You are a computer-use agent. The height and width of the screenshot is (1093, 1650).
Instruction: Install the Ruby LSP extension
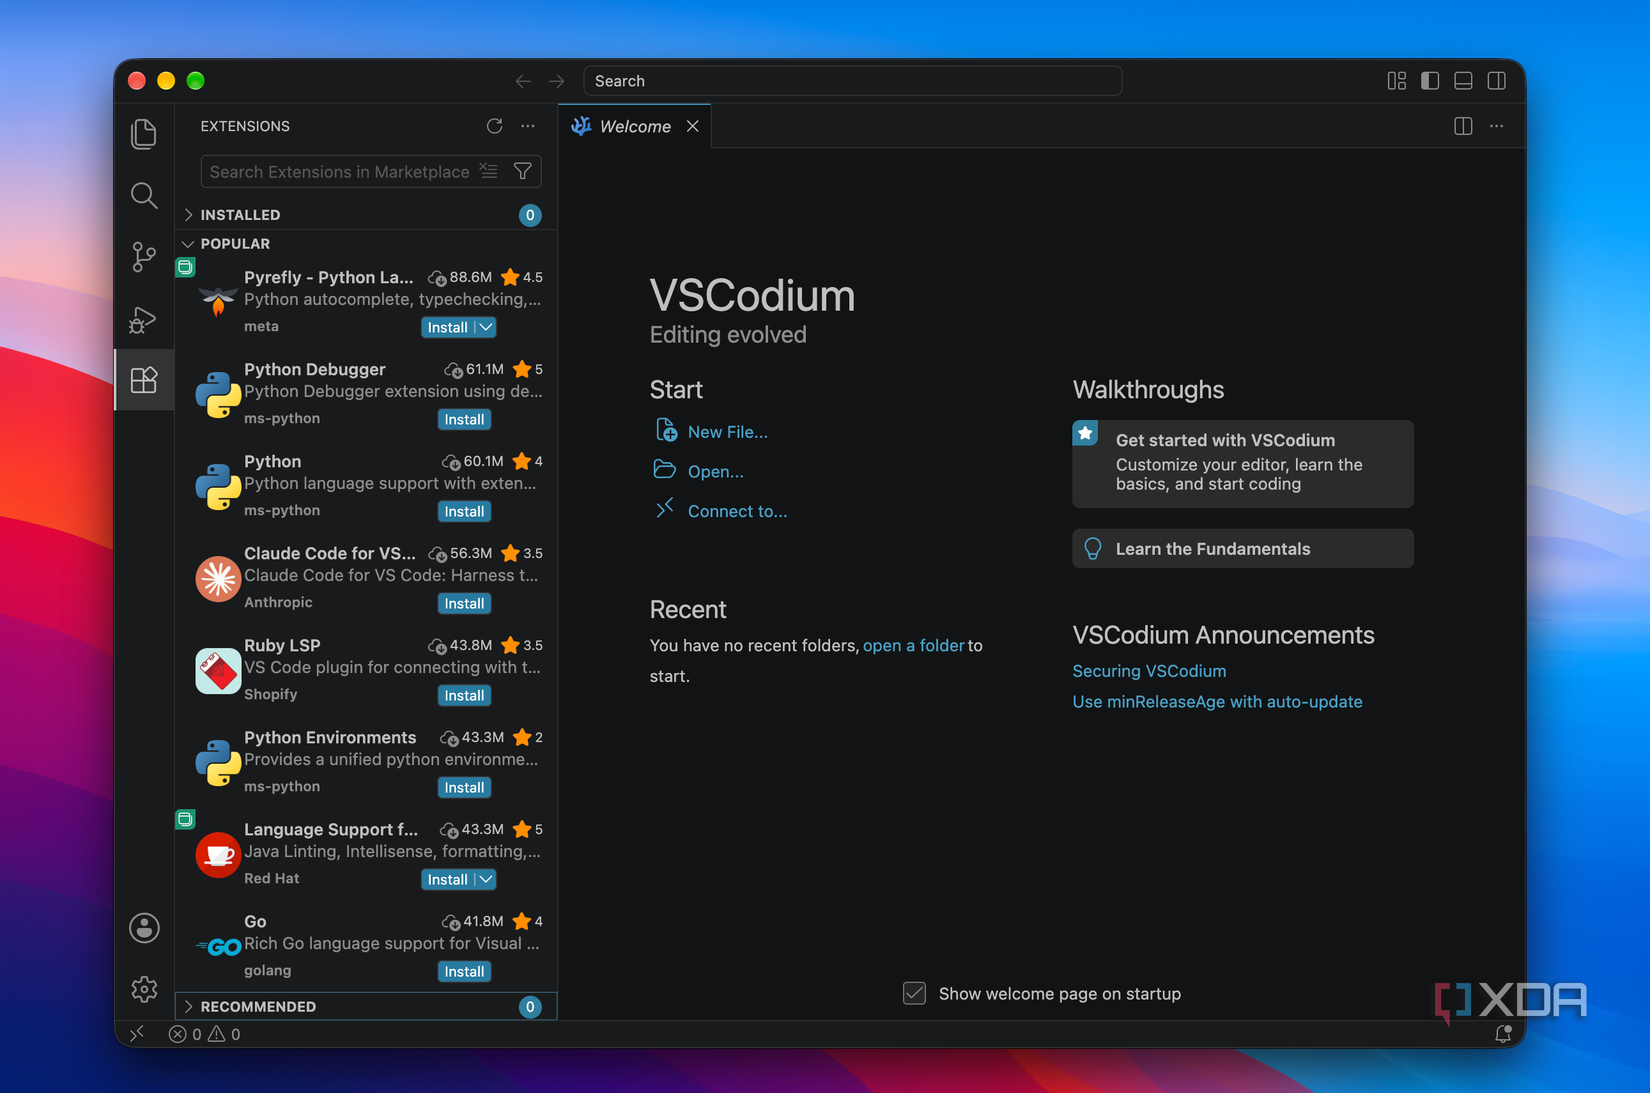click(x=464, y=695)
